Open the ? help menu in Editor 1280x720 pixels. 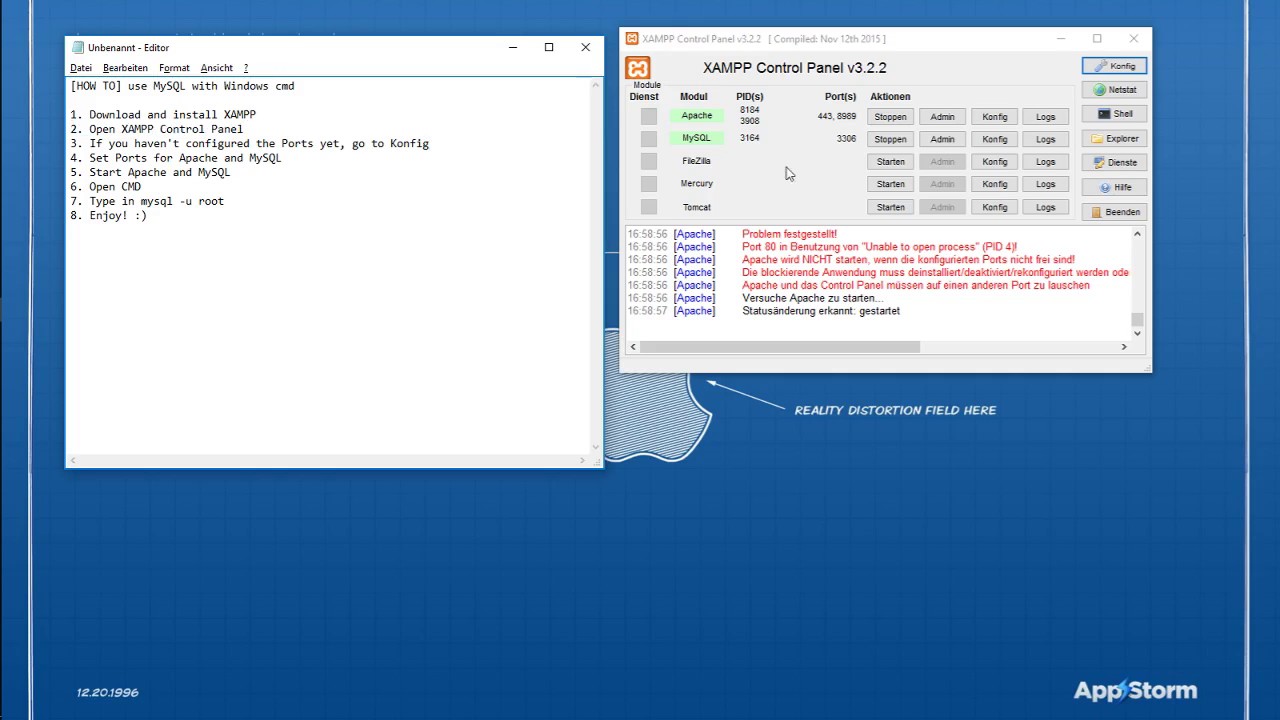tap(246, 68)
